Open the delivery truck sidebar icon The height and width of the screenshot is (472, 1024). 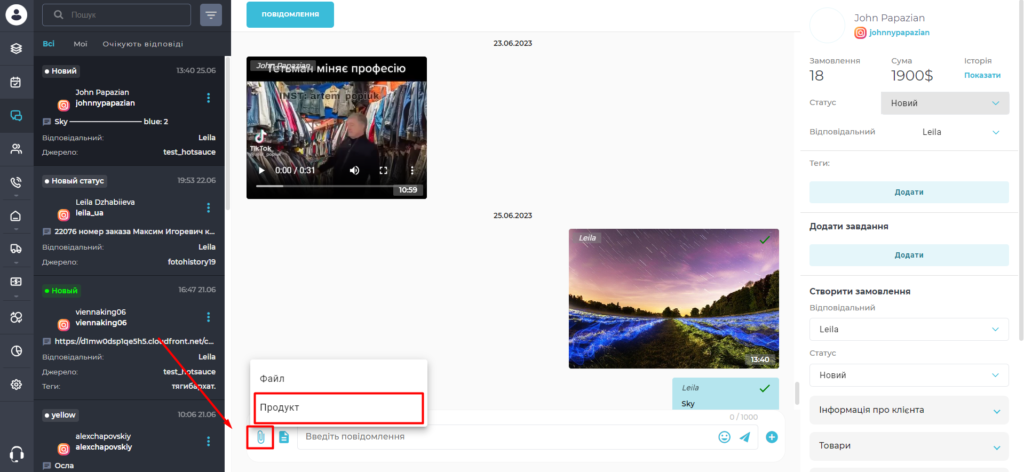16,249
